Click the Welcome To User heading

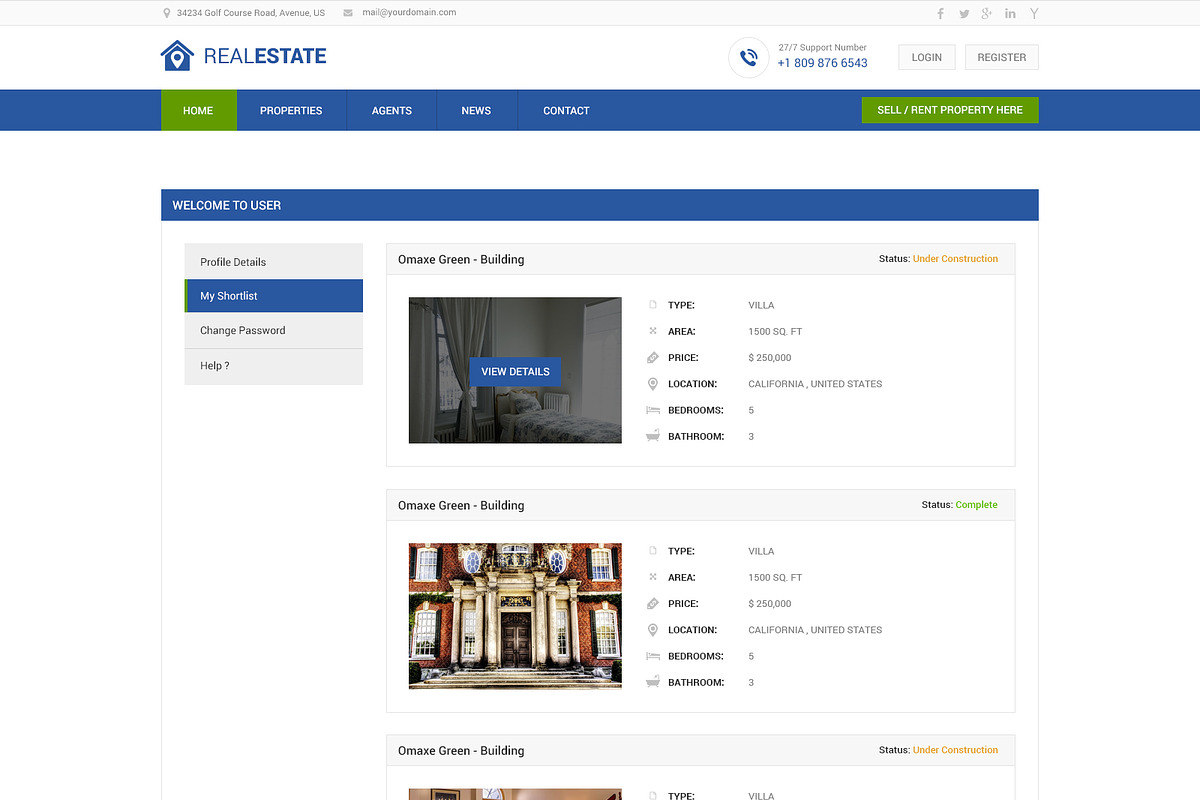click(227, 205)
